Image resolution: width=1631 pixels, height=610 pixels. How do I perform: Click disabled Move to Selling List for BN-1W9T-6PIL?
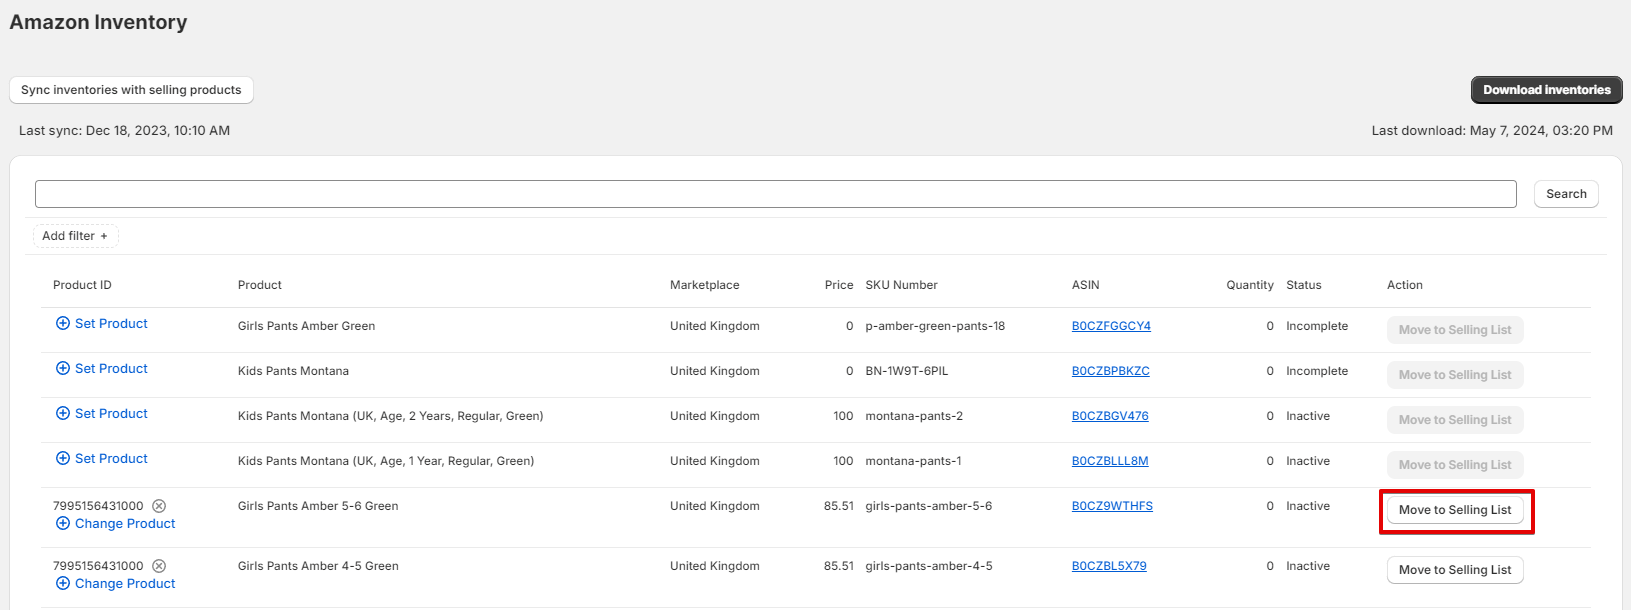coord(1455,375)
